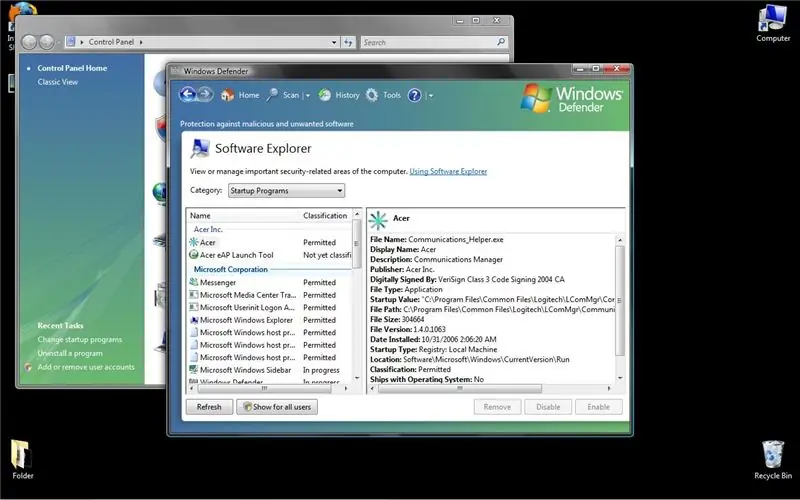Click the Control Panel refresh arrows icon
This screenshot has height=500, width=800.
pos(348,42)
